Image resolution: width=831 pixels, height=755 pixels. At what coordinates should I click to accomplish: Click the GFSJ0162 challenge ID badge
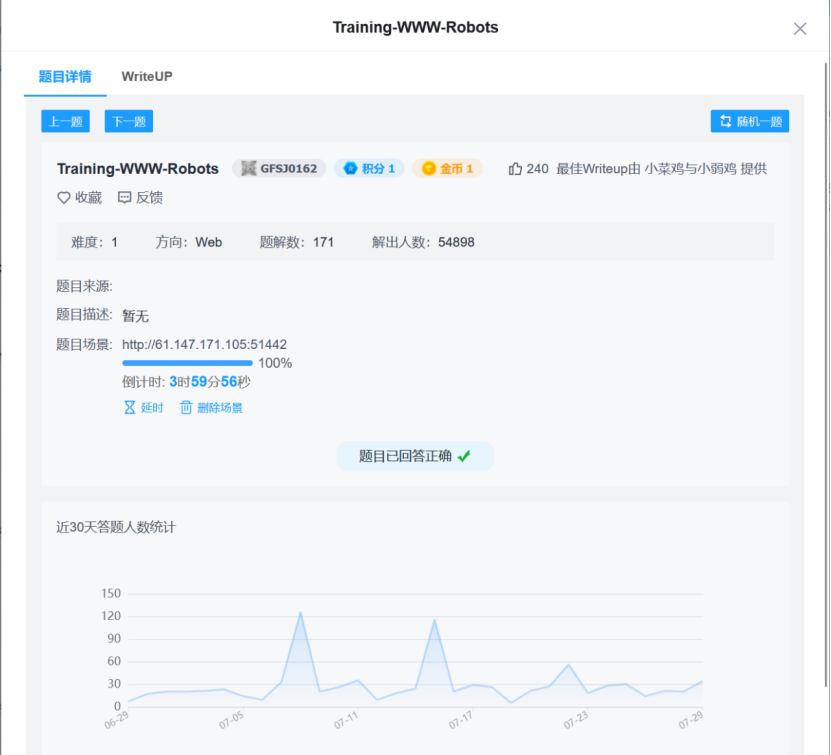(x=279, y=168)
